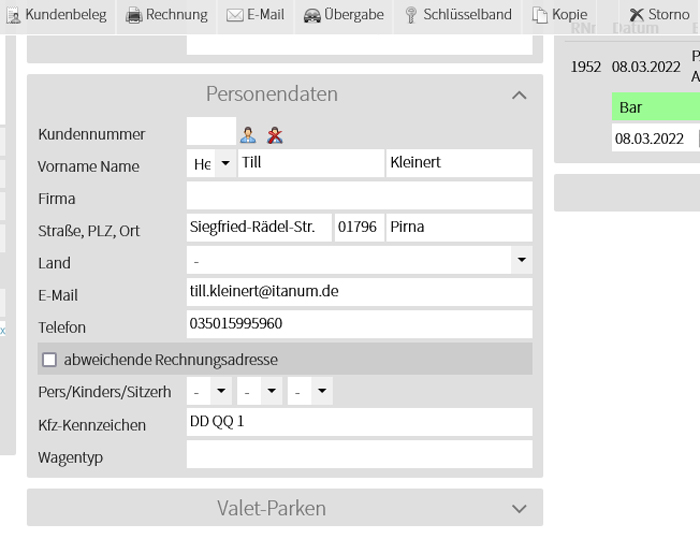Viewport: 700px width, 539px height.
Task: Edit the Telefon field 035015995960
Action: (x=359, y=324)
